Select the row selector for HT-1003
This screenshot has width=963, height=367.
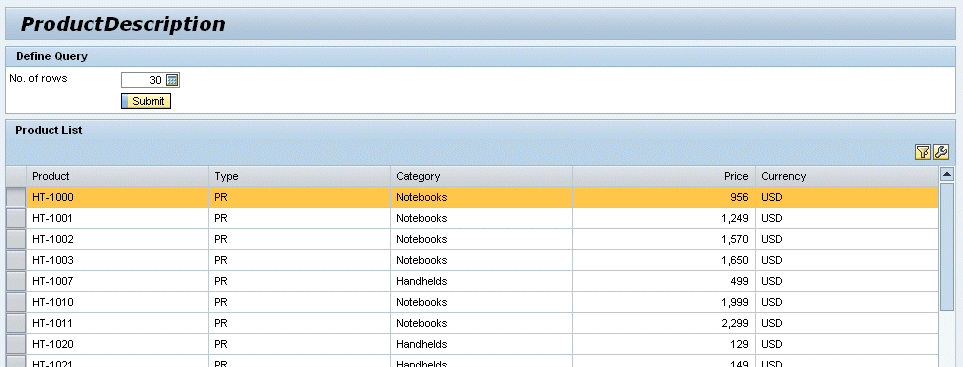pos(16,260)
